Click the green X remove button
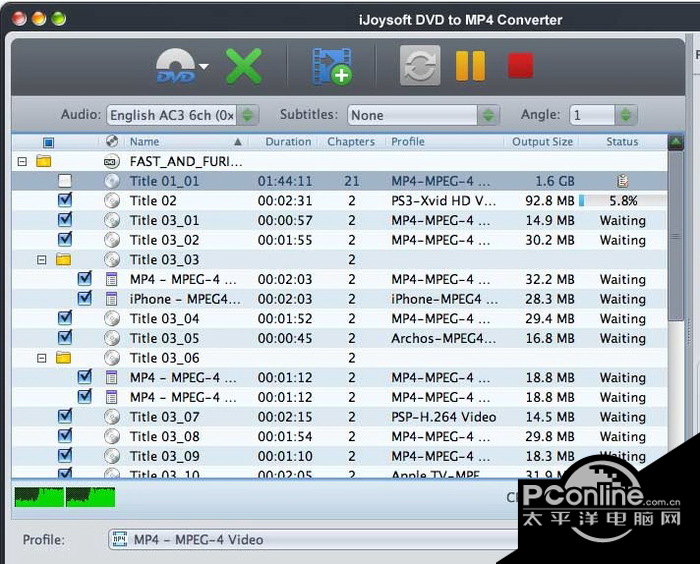This screenshot has height=564, width=700. (x=244, y=67)
